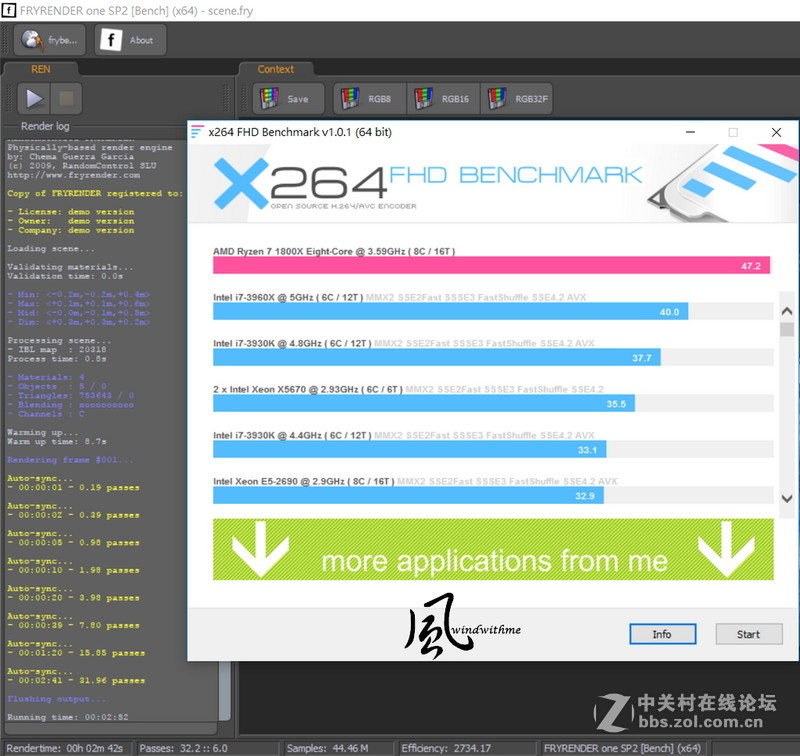This screenshot has height=756, width=800.
Task: Open the Info dialog of x264 Benchmark
Action: pyautogui.click(x=662, y=634)
